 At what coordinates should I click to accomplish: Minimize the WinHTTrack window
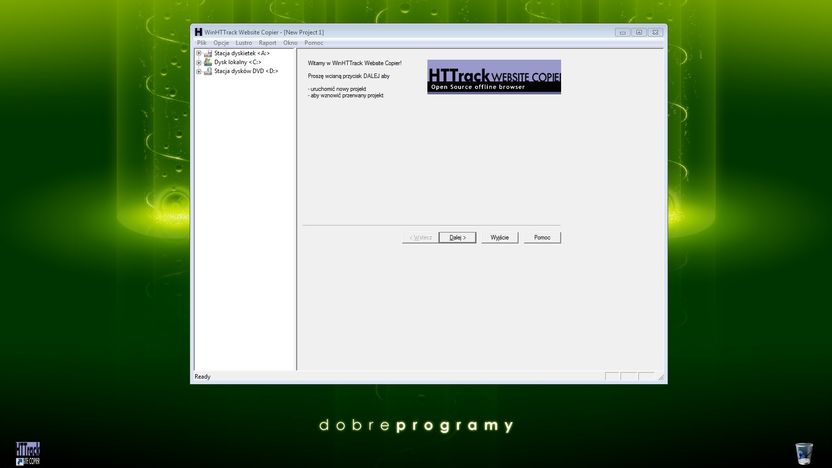623,32
